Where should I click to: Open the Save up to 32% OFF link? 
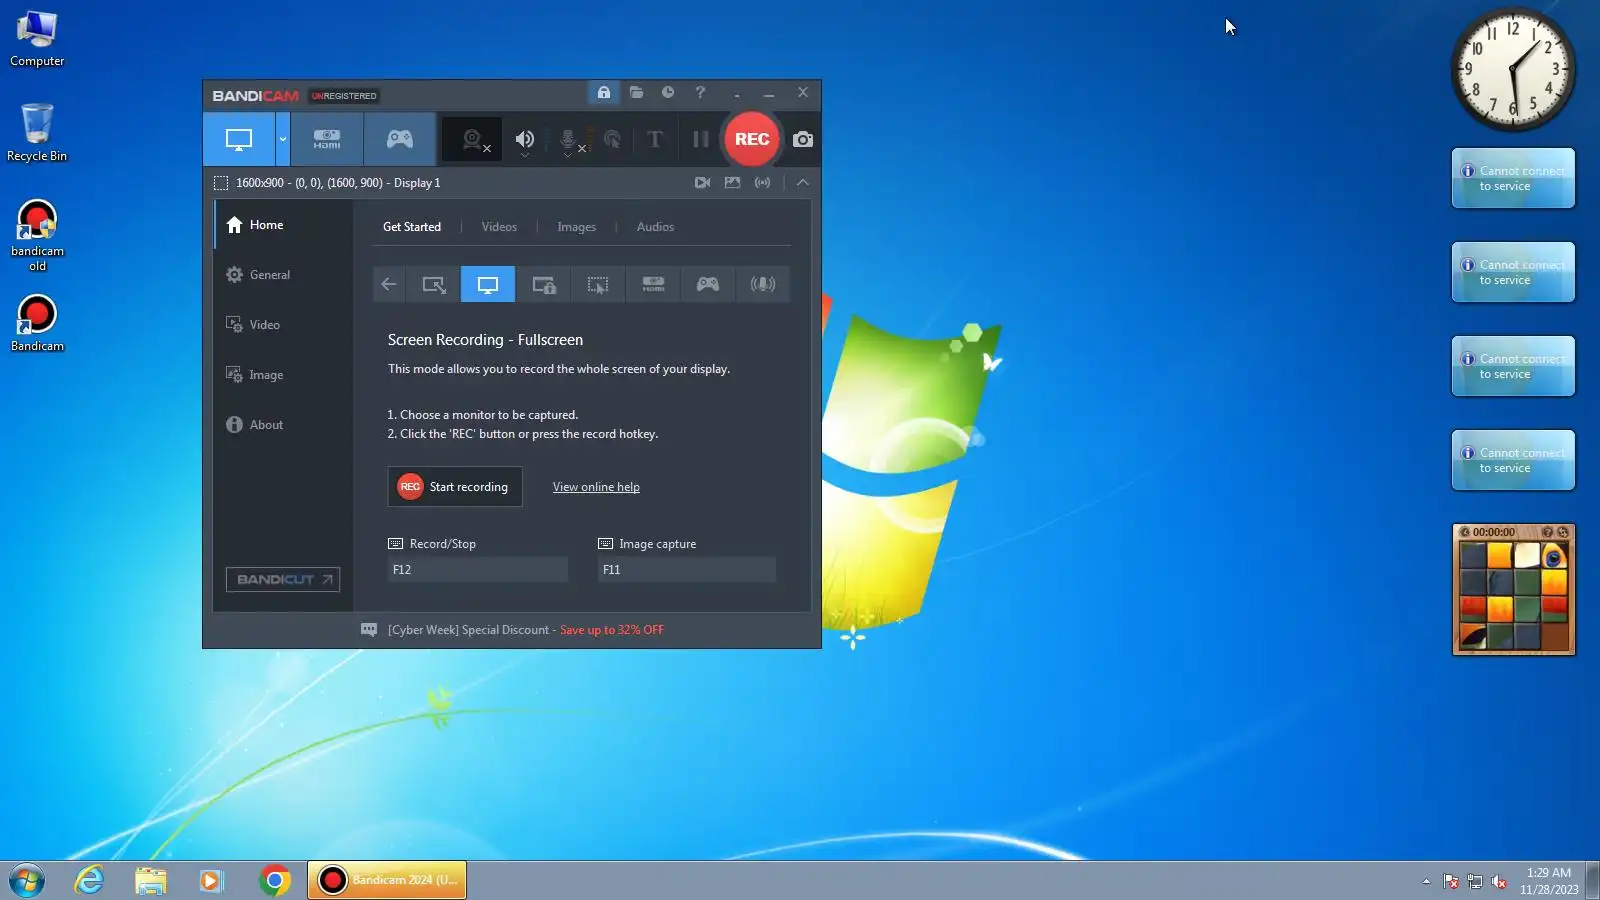click(612, 630)
